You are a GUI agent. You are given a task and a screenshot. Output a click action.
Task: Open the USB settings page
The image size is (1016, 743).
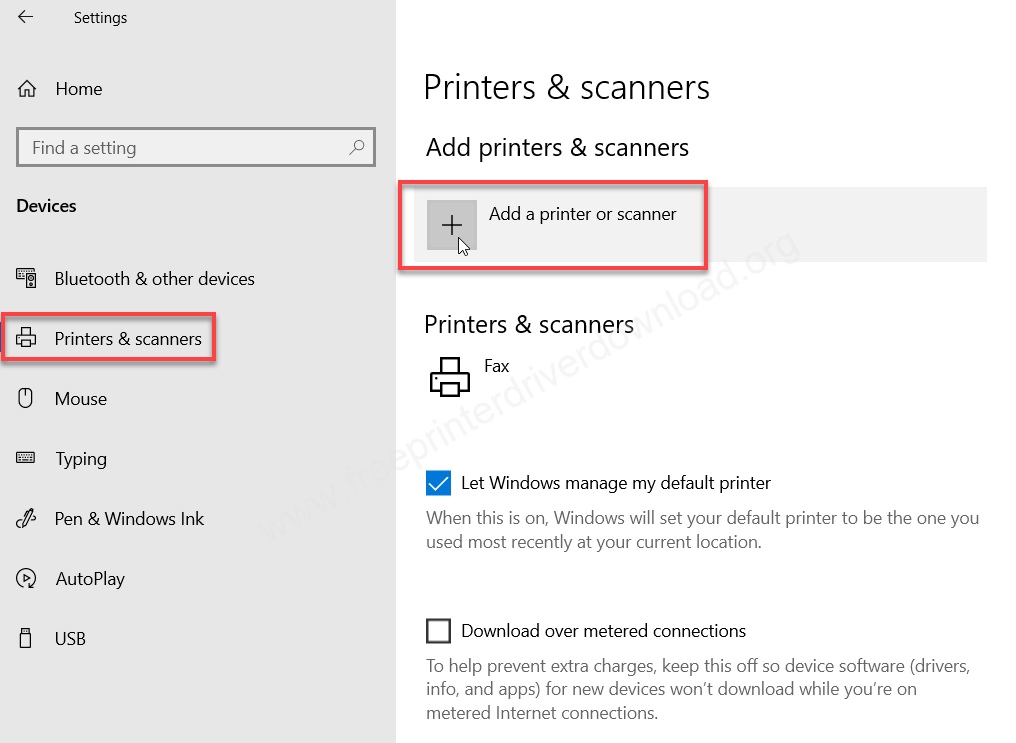click(70, 639)
